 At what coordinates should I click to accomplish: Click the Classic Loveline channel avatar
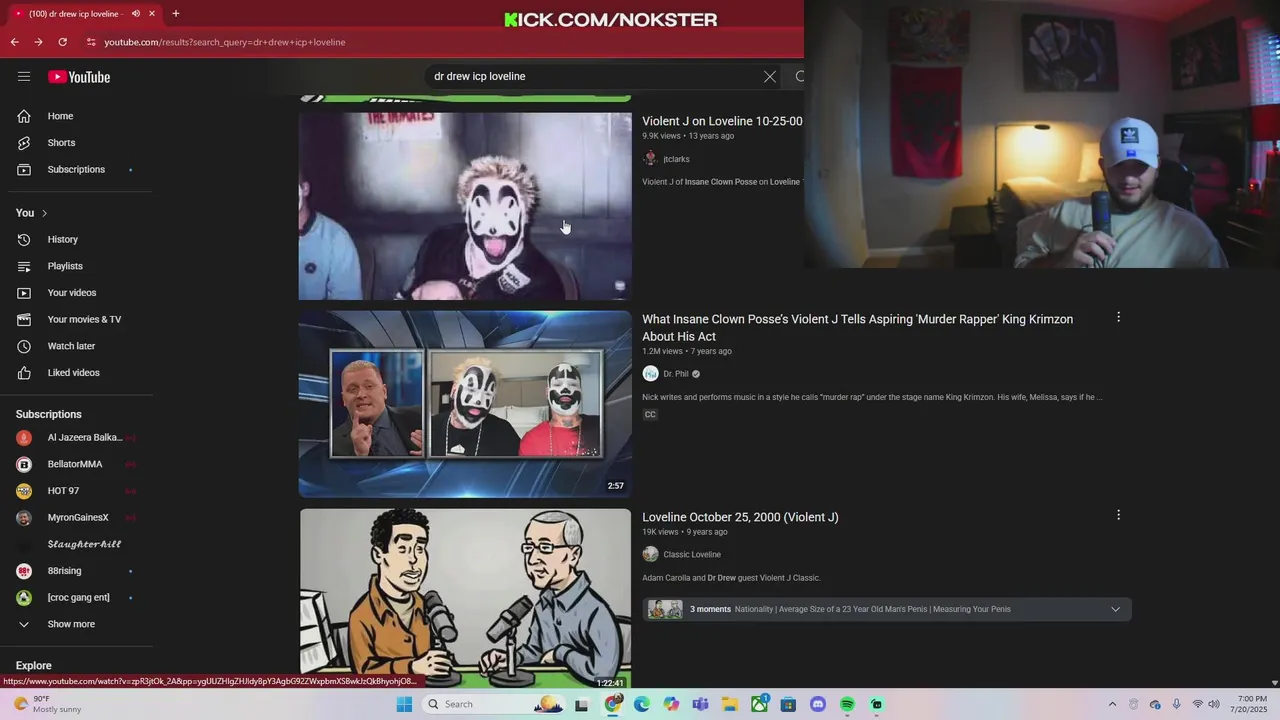[x=650, y=555]
